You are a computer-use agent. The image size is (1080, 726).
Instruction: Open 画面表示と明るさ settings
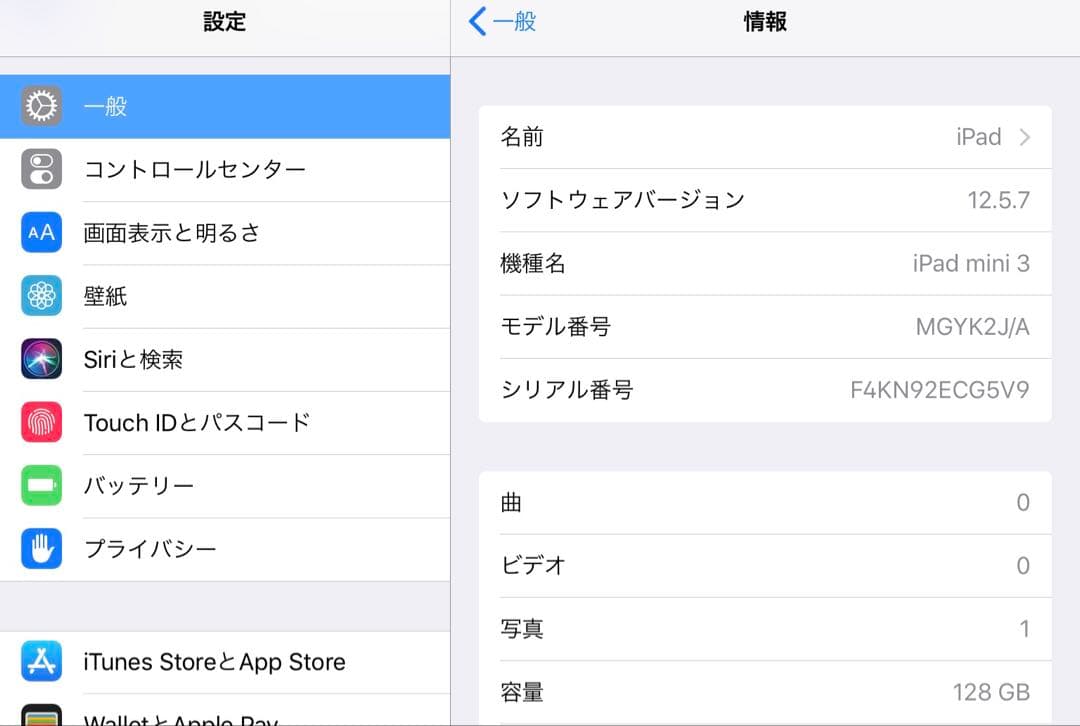coord(225,233)
